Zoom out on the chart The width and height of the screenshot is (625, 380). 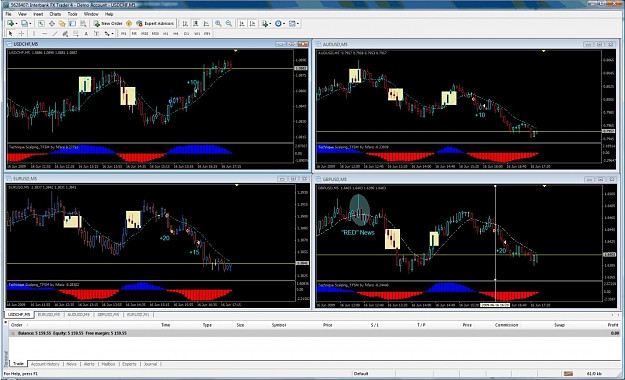(x=229, y=24)
